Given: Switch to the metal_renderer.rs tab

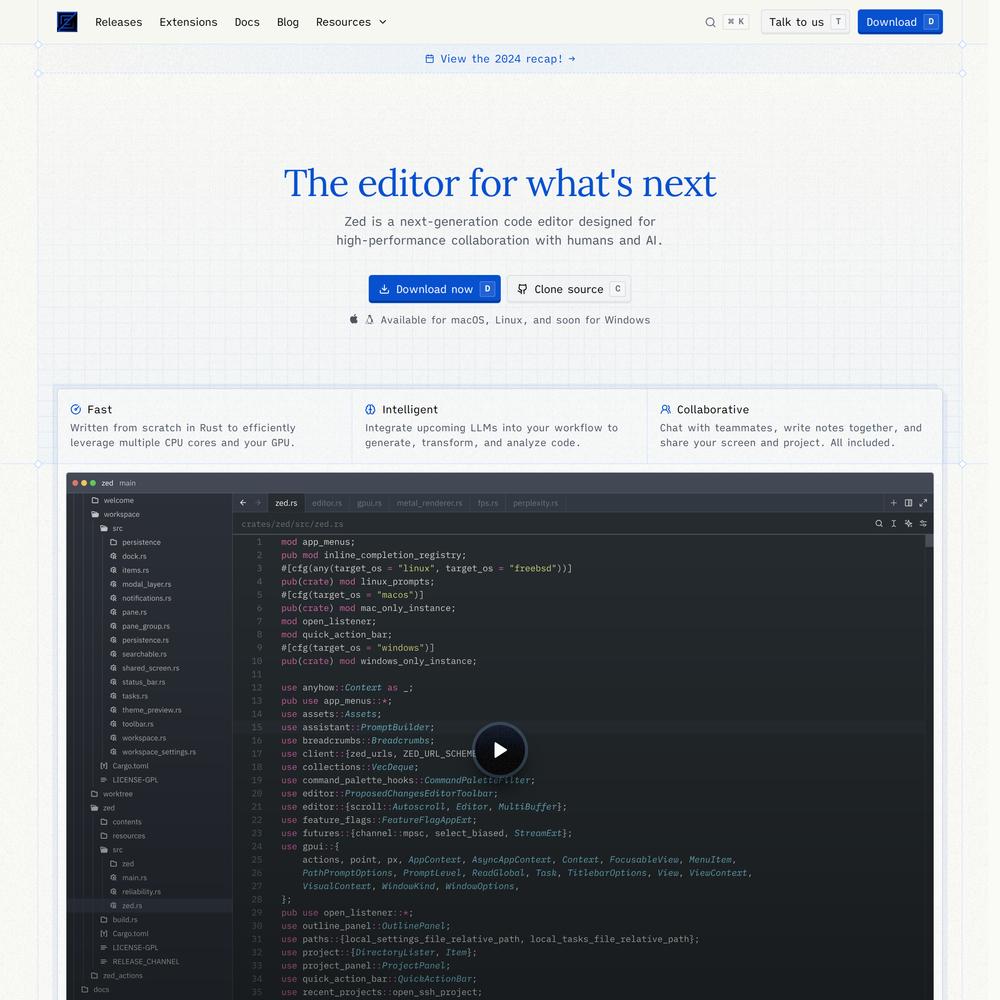Looking at the screenshot, I should pyautogui.click(x=429, y=503).
